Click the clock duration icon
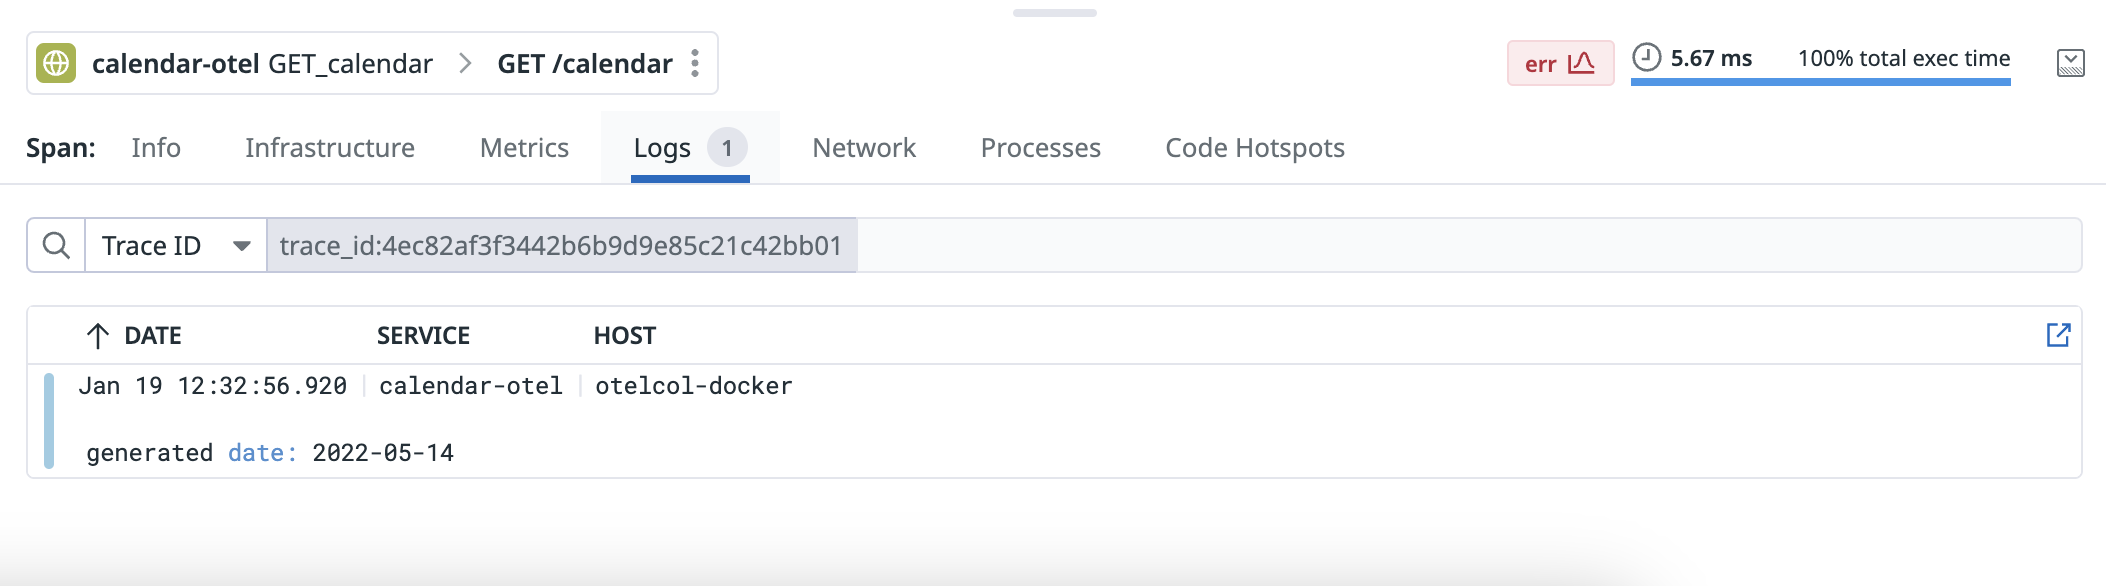This screenshot has width=2106, height=586. 1646,58
